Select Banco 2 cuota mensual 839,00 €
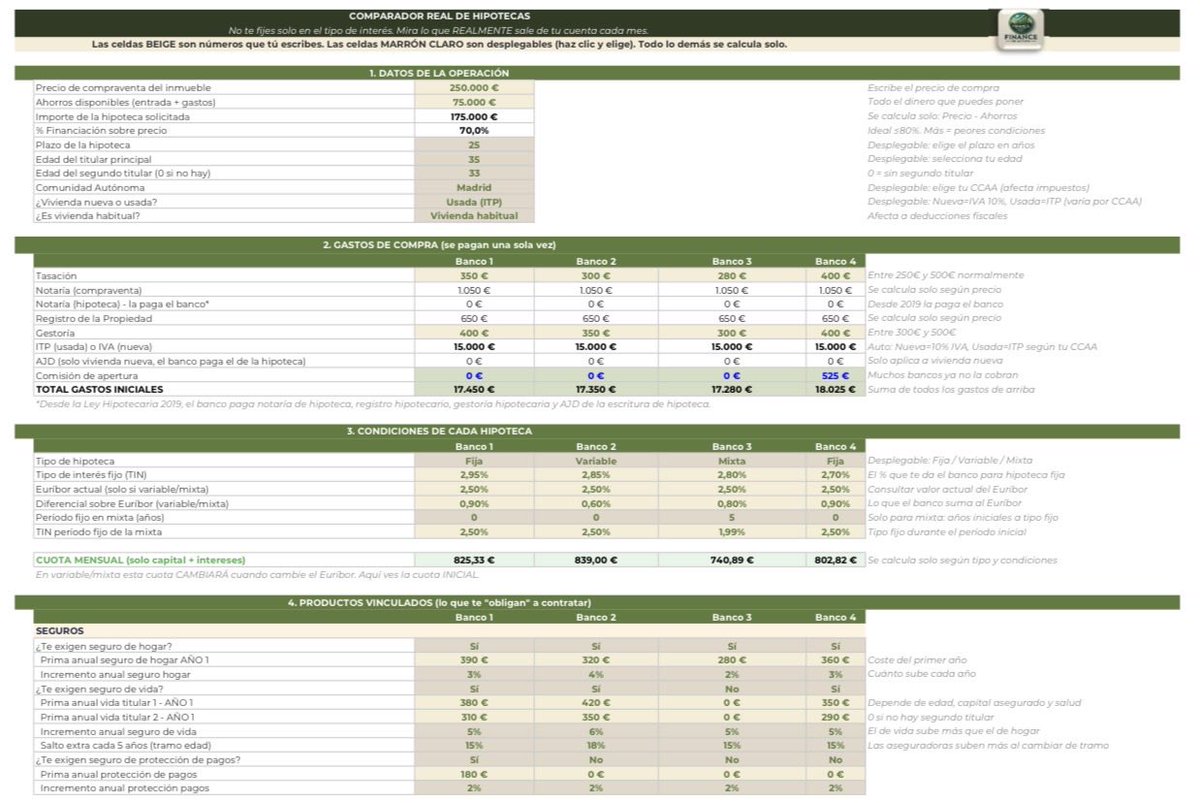Screen dimensions: 1200x803 (x=596, y=560)
